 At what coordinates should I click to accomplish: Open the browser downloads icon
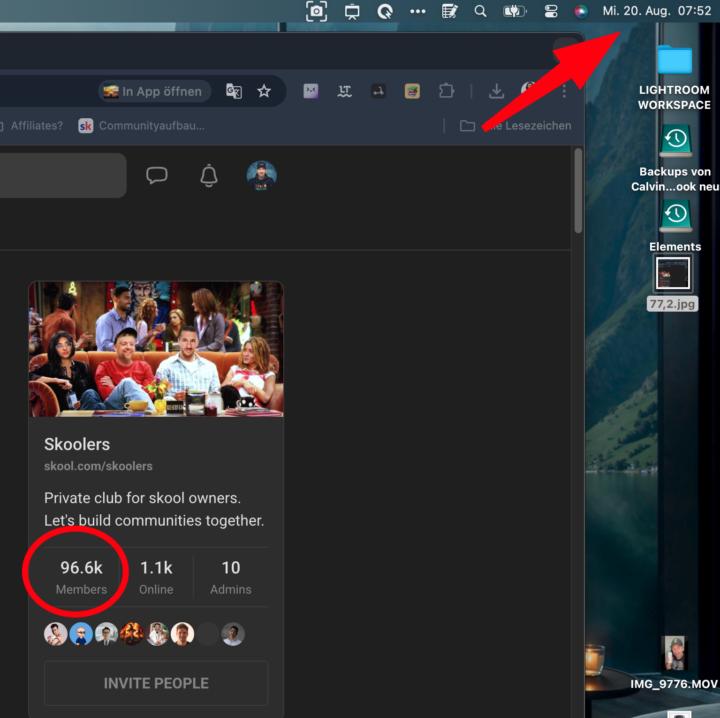(x=496, y=91)
